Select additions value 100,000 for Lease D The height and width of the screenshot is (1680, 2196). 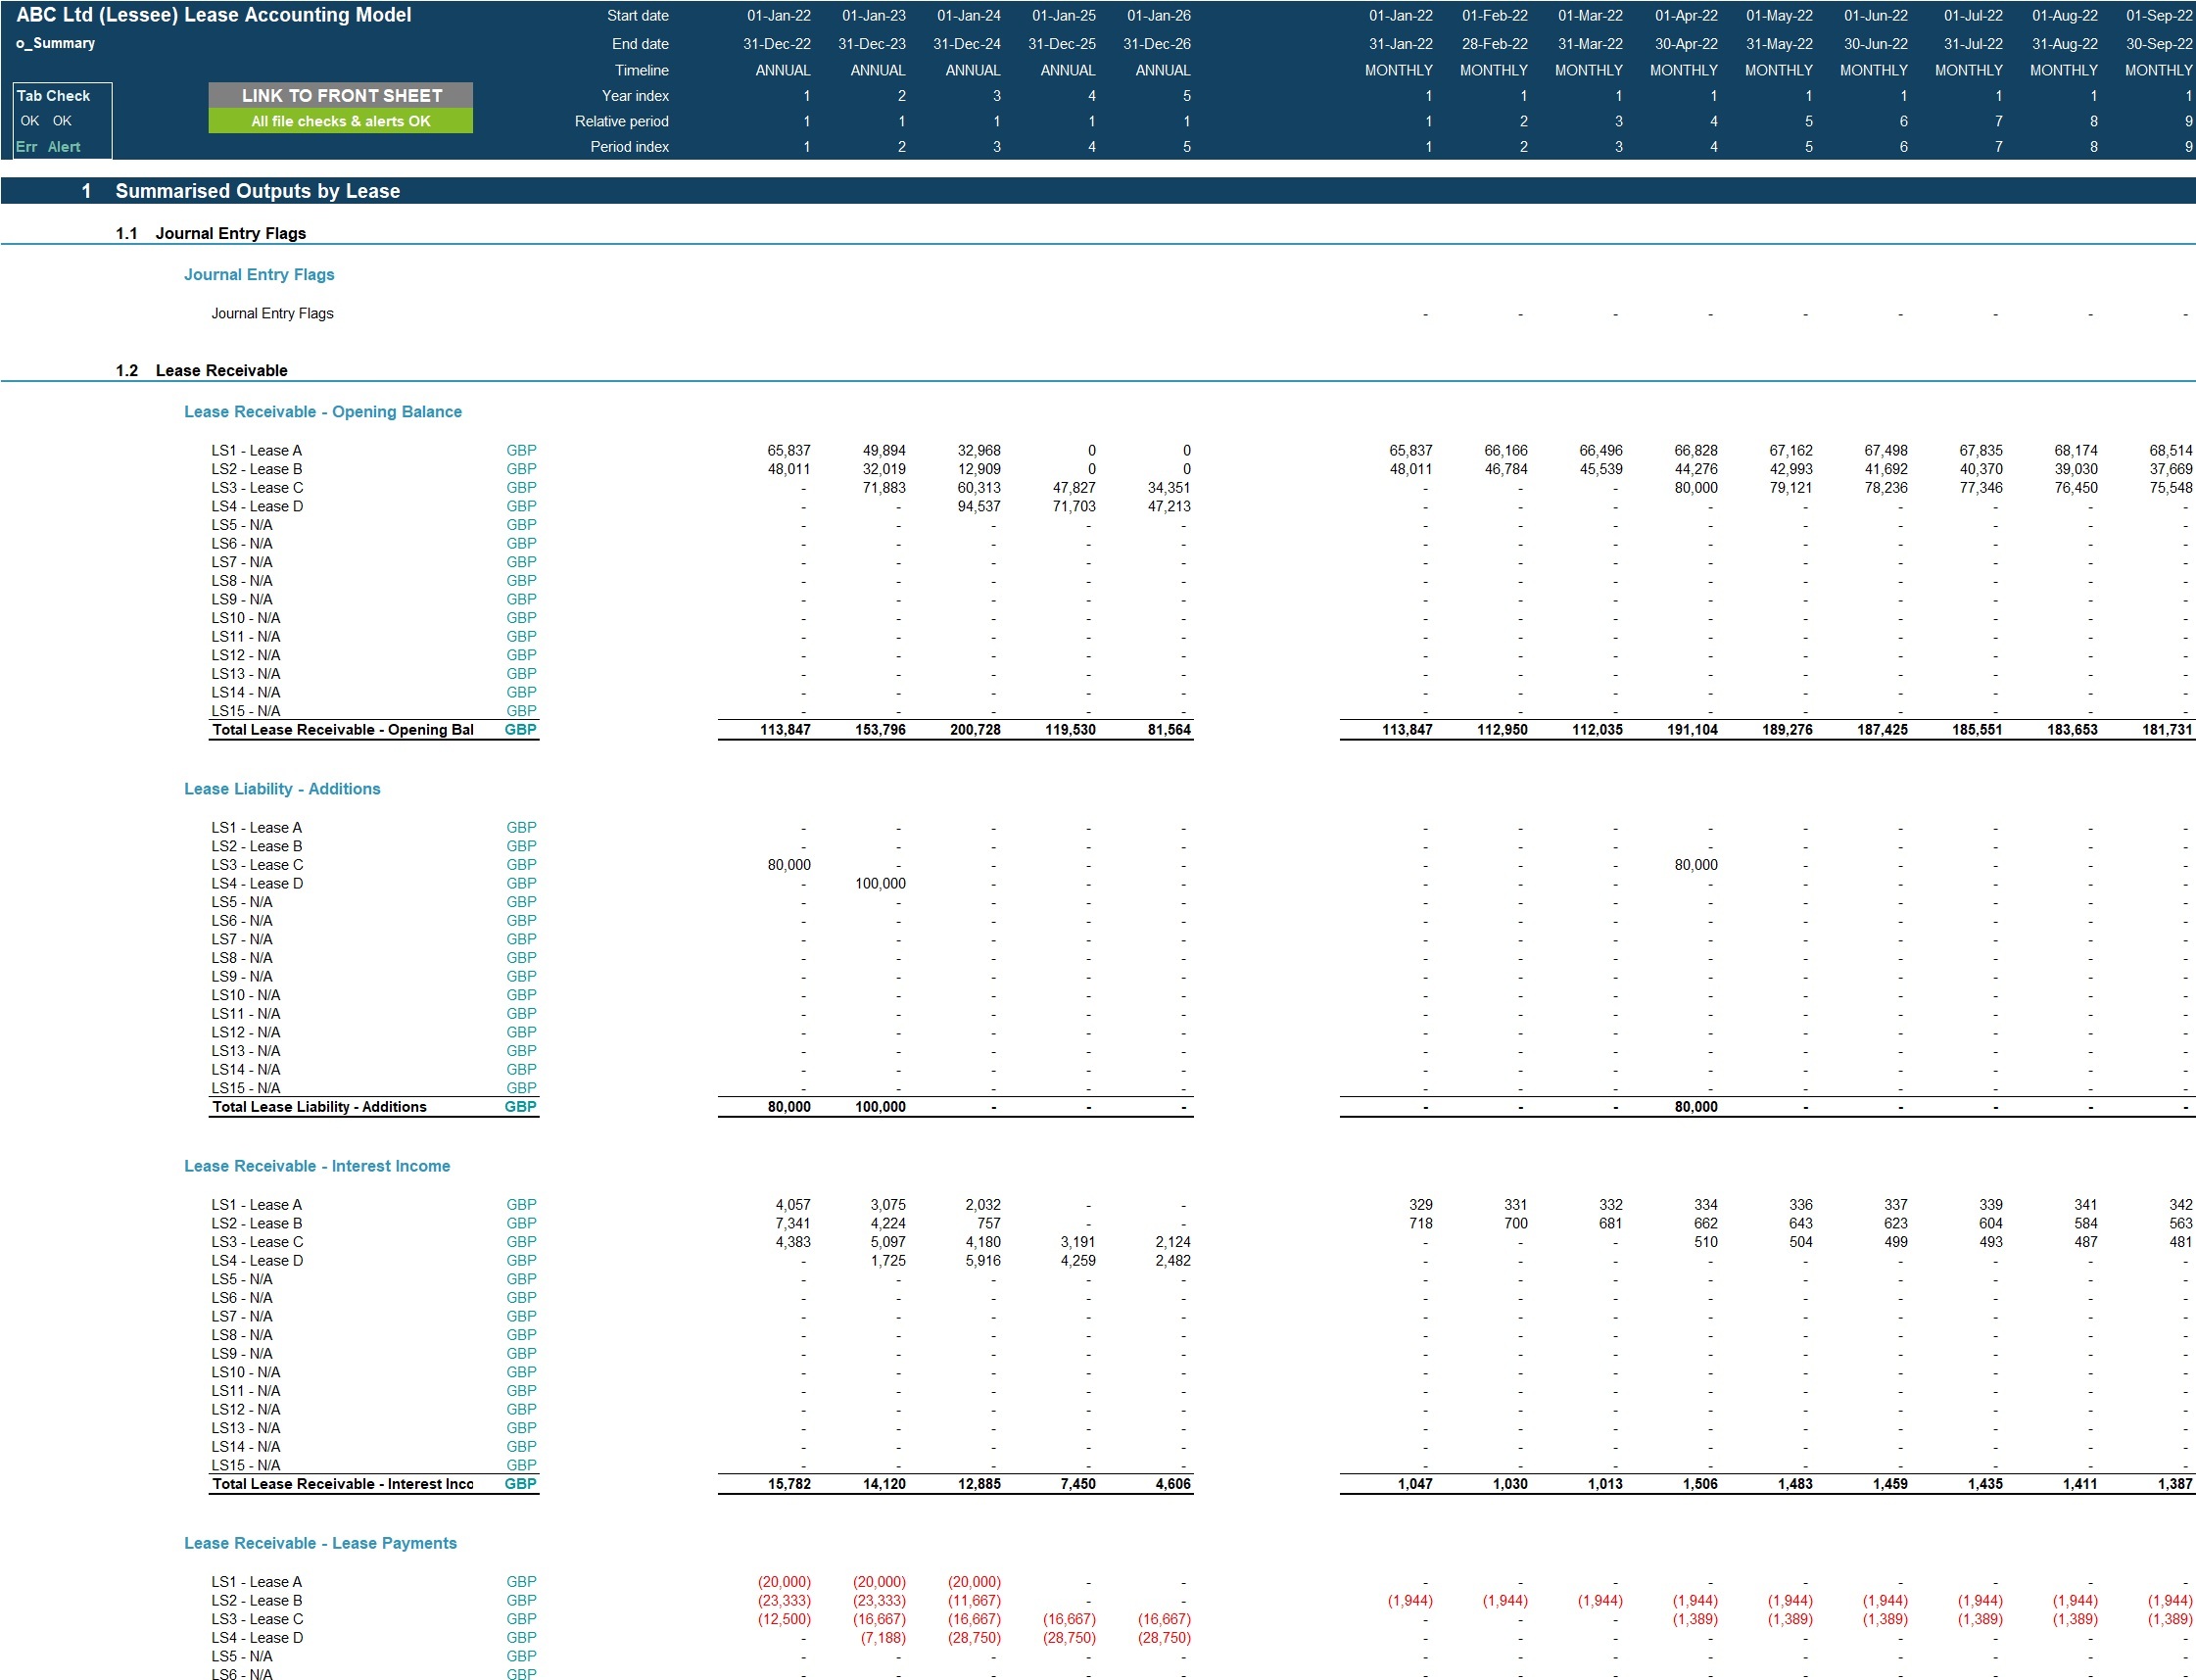tap(880, 883)
